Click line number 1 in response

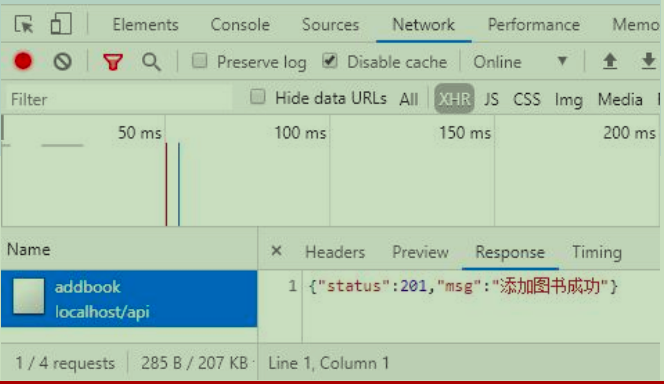click(x=292, y=286)
